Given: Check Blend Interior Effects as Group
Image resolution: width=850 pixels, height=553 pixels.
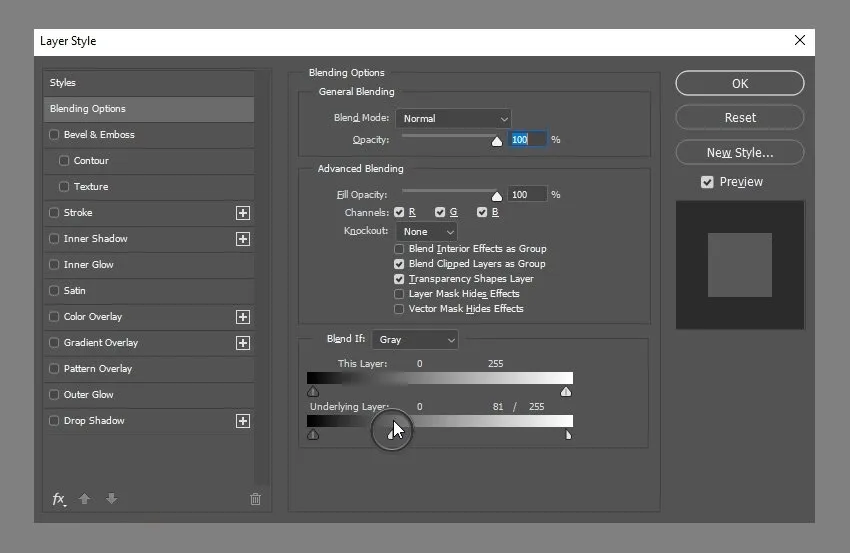Looking at the screenshot, I should click(400, 249).
